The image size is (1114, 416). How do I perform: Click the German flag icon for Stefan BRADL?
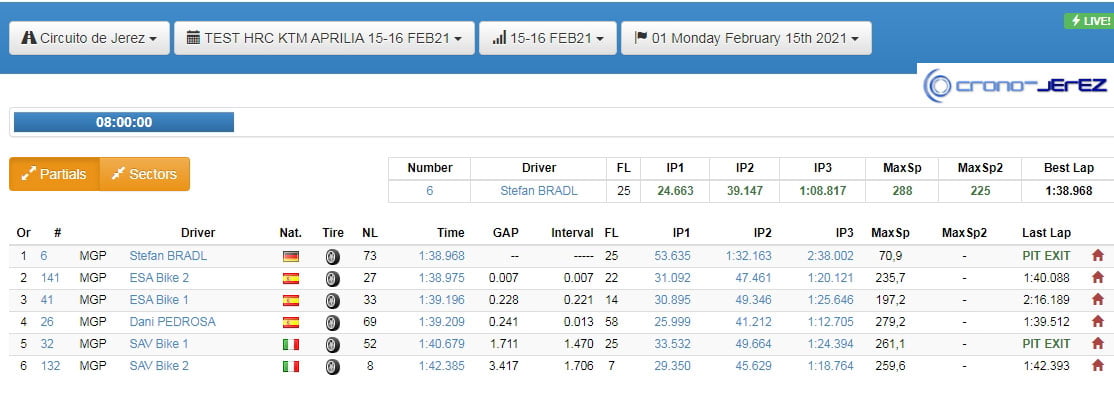point(291,256)
